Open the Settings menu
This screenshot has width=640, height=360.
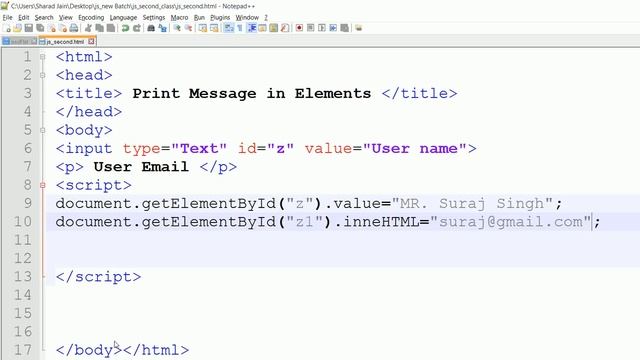tap(154, 18)
